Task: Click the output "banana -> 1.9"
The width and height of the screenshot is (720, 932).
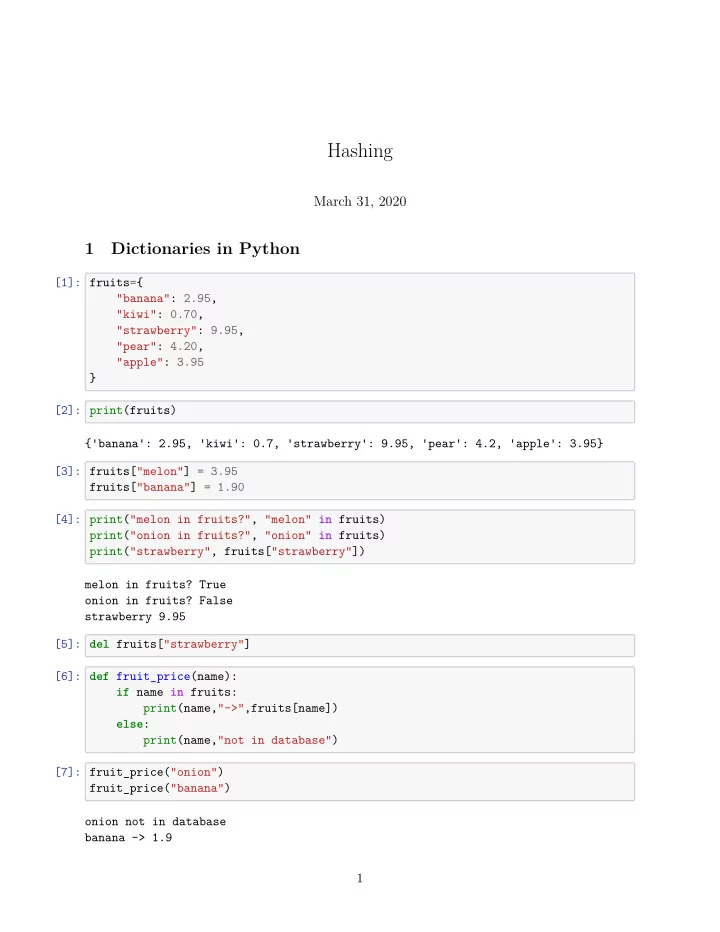Action: [128, 838]
